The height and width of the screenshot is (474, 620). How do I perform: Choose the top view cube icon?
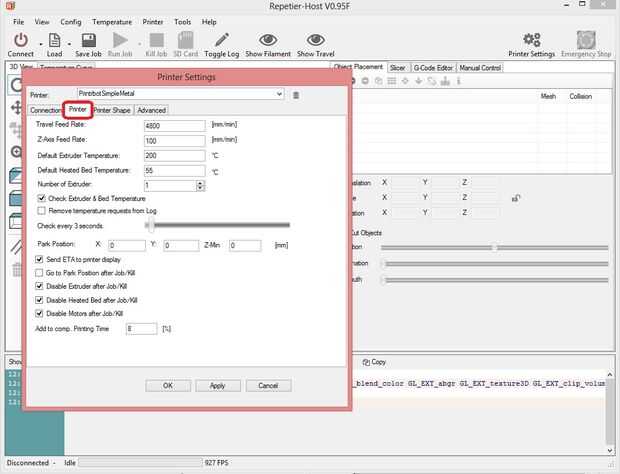pos(16,175)
